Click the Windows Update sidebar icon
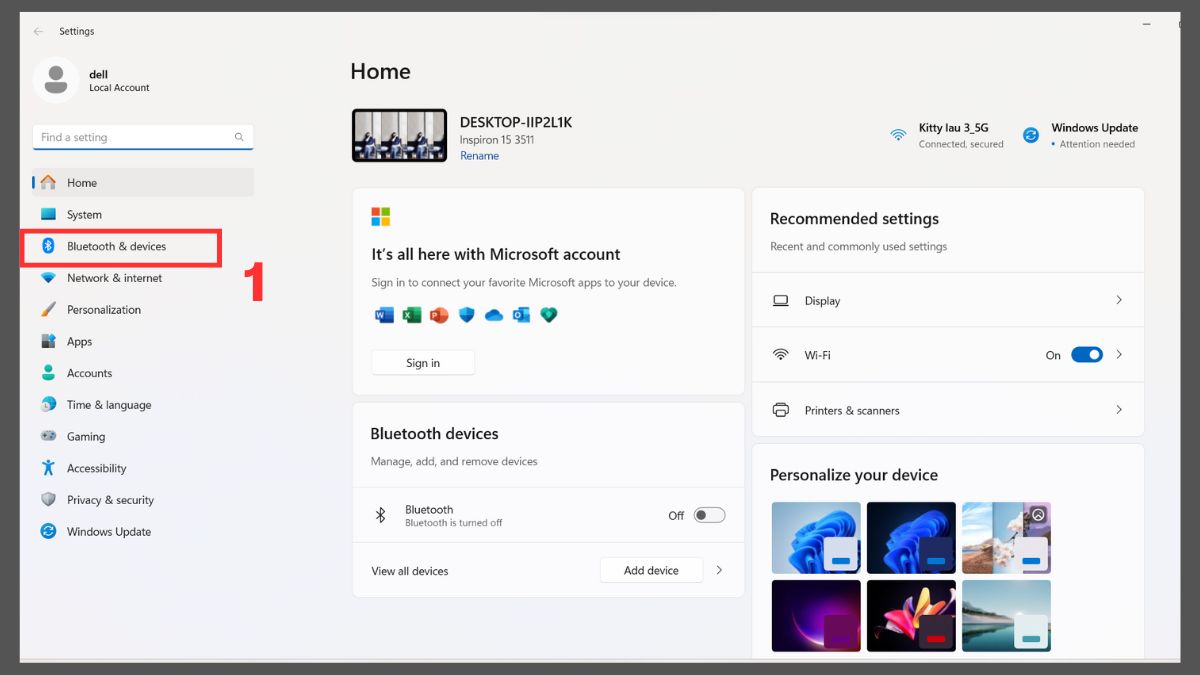The height and width of the screenshot is (675, 1200). (x=48, y=531)
